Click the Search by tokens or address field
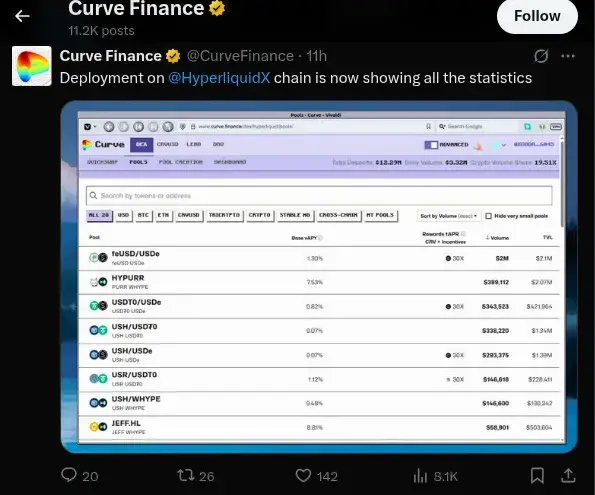 [x=319, y=196]
